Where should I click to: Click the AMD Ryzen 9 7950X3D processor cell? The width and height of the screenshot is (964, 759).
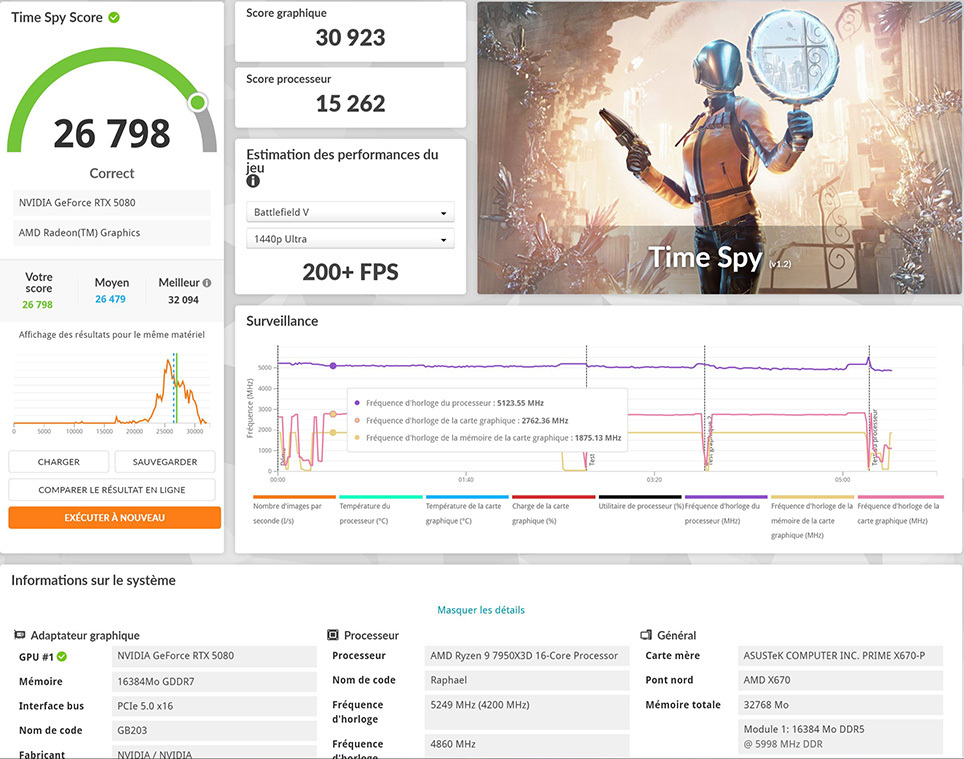click(x=527, y=656)
